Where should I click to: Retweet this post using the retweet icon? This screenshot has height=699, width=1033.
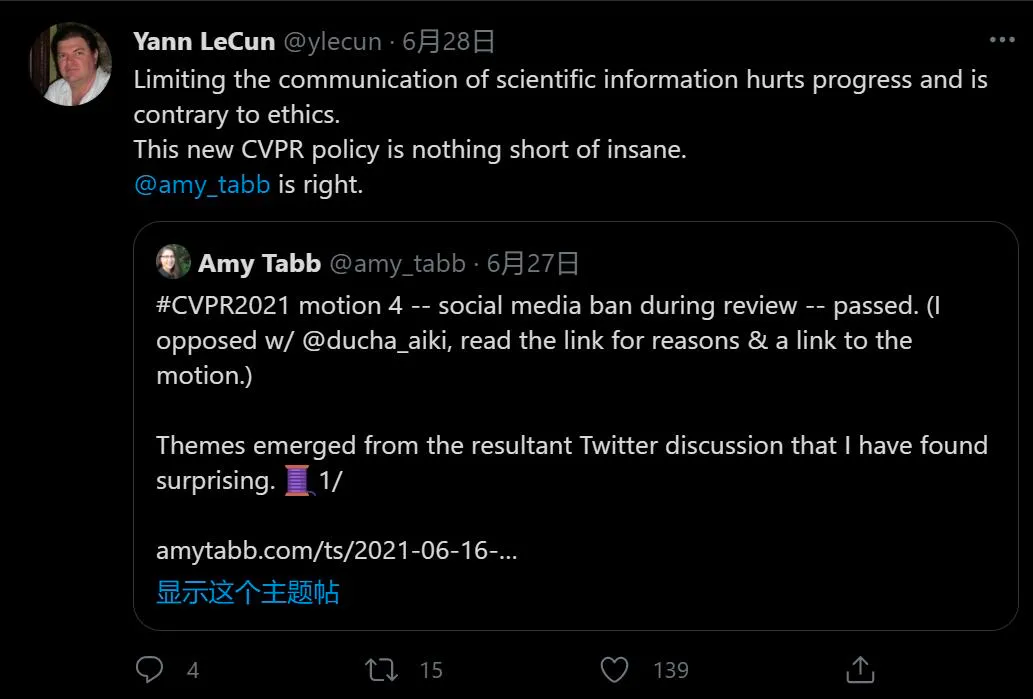point(382,669)
